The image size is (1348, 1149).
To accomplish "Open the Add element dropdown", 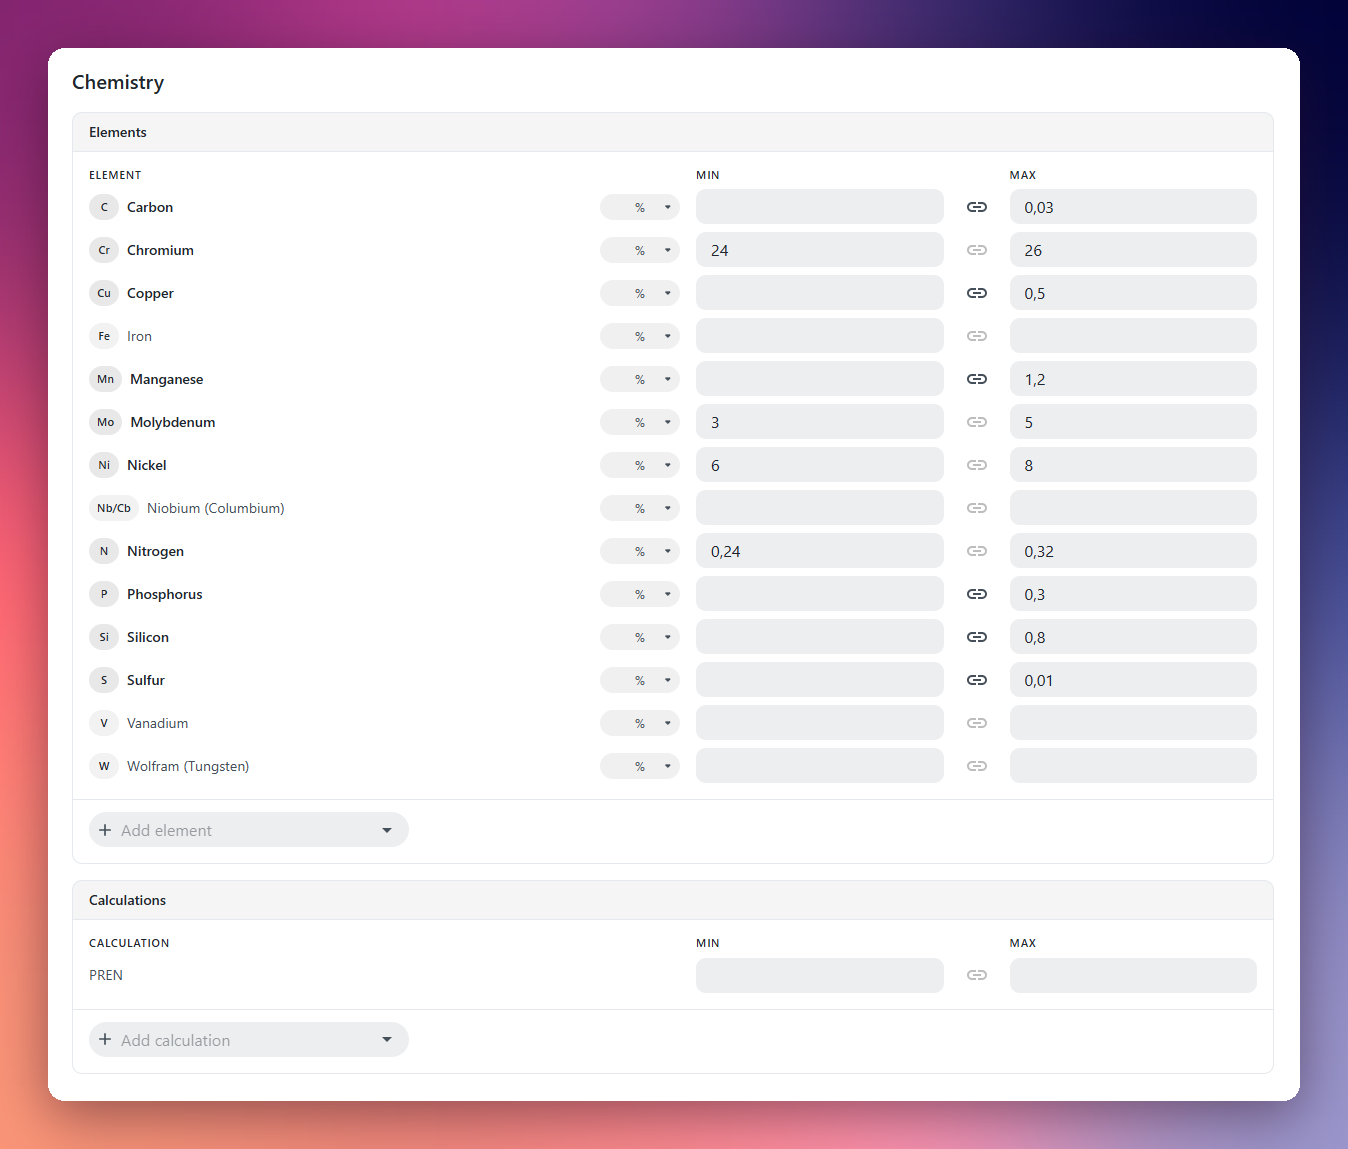I will (249, 830).
